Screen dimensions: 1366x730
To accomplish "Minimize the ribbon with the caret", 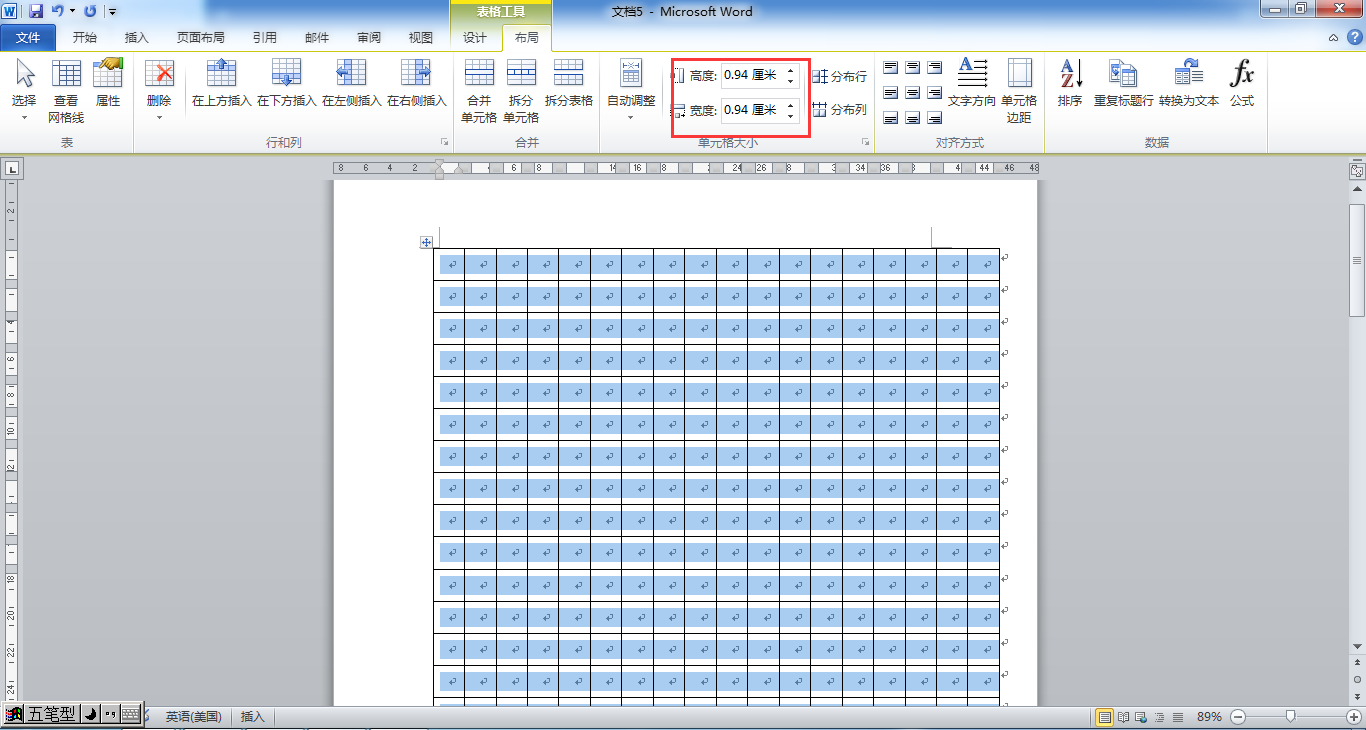I will [x=1333, y=38].
